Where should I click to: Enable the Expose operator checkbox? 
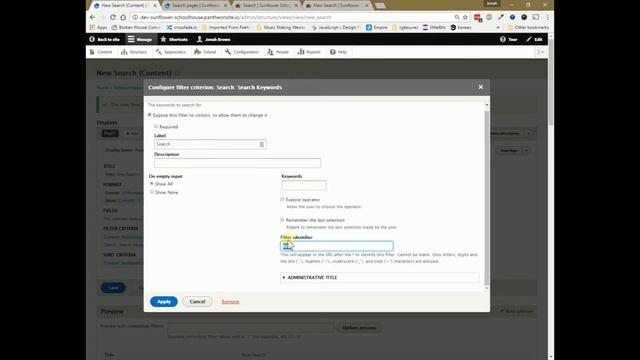pos(282,200)
